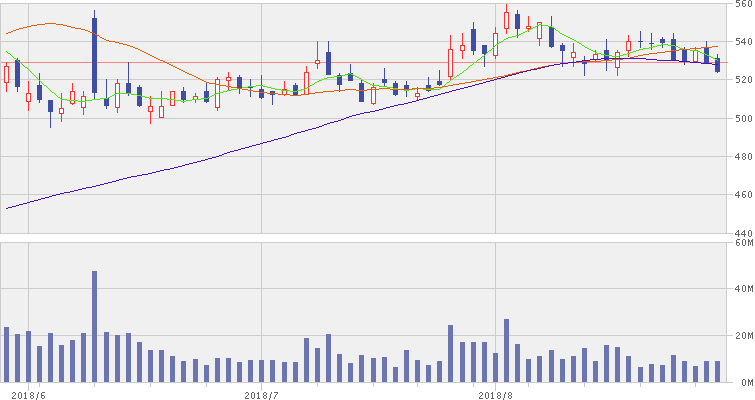The width and height of the screenshot is (755, 400).
Task: Select the last candlestick on the right
Action: pyautogui.click(x=717, y=65)
